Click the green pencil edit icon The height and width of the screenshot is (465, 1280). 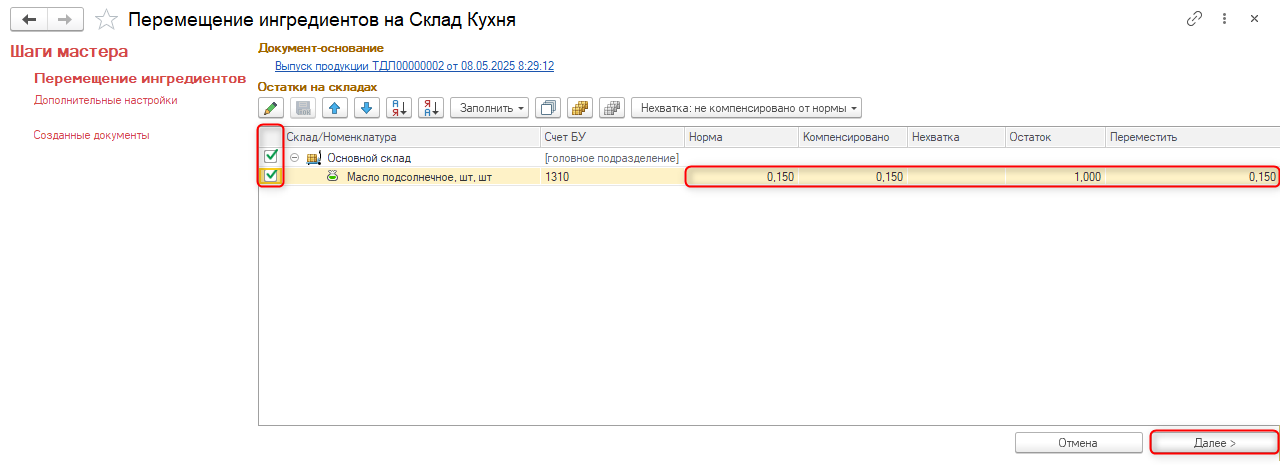270,108
